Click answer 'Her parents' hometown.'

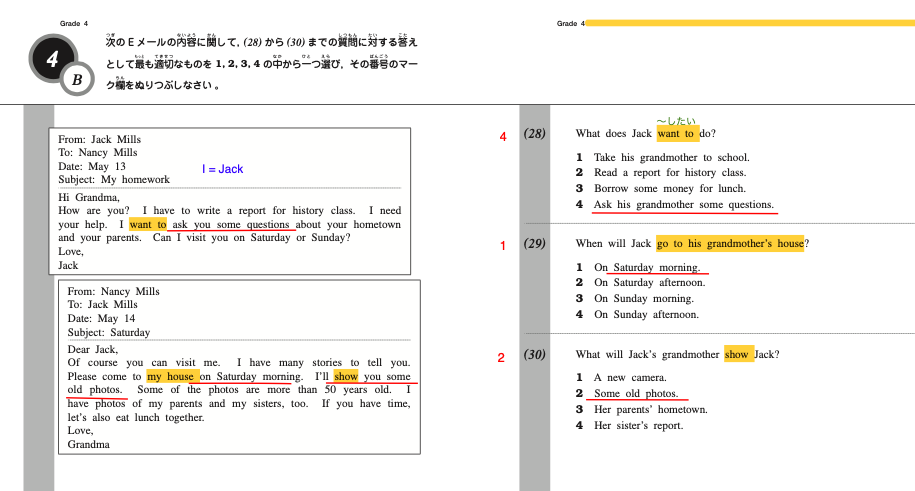pyautogui.click(x=651, y=410)
